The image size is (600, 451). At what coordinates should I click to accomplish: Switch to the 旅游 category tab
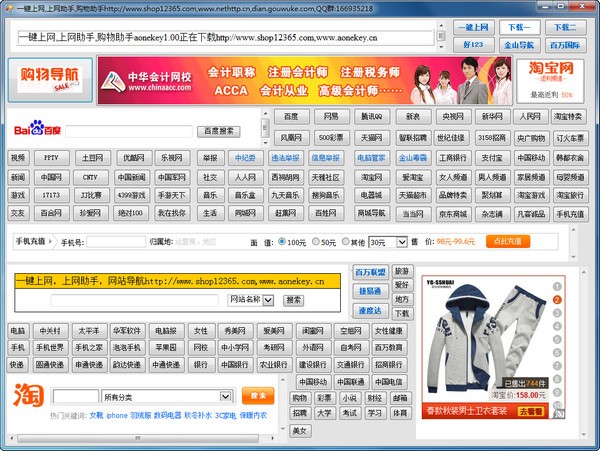pos(402,271)
